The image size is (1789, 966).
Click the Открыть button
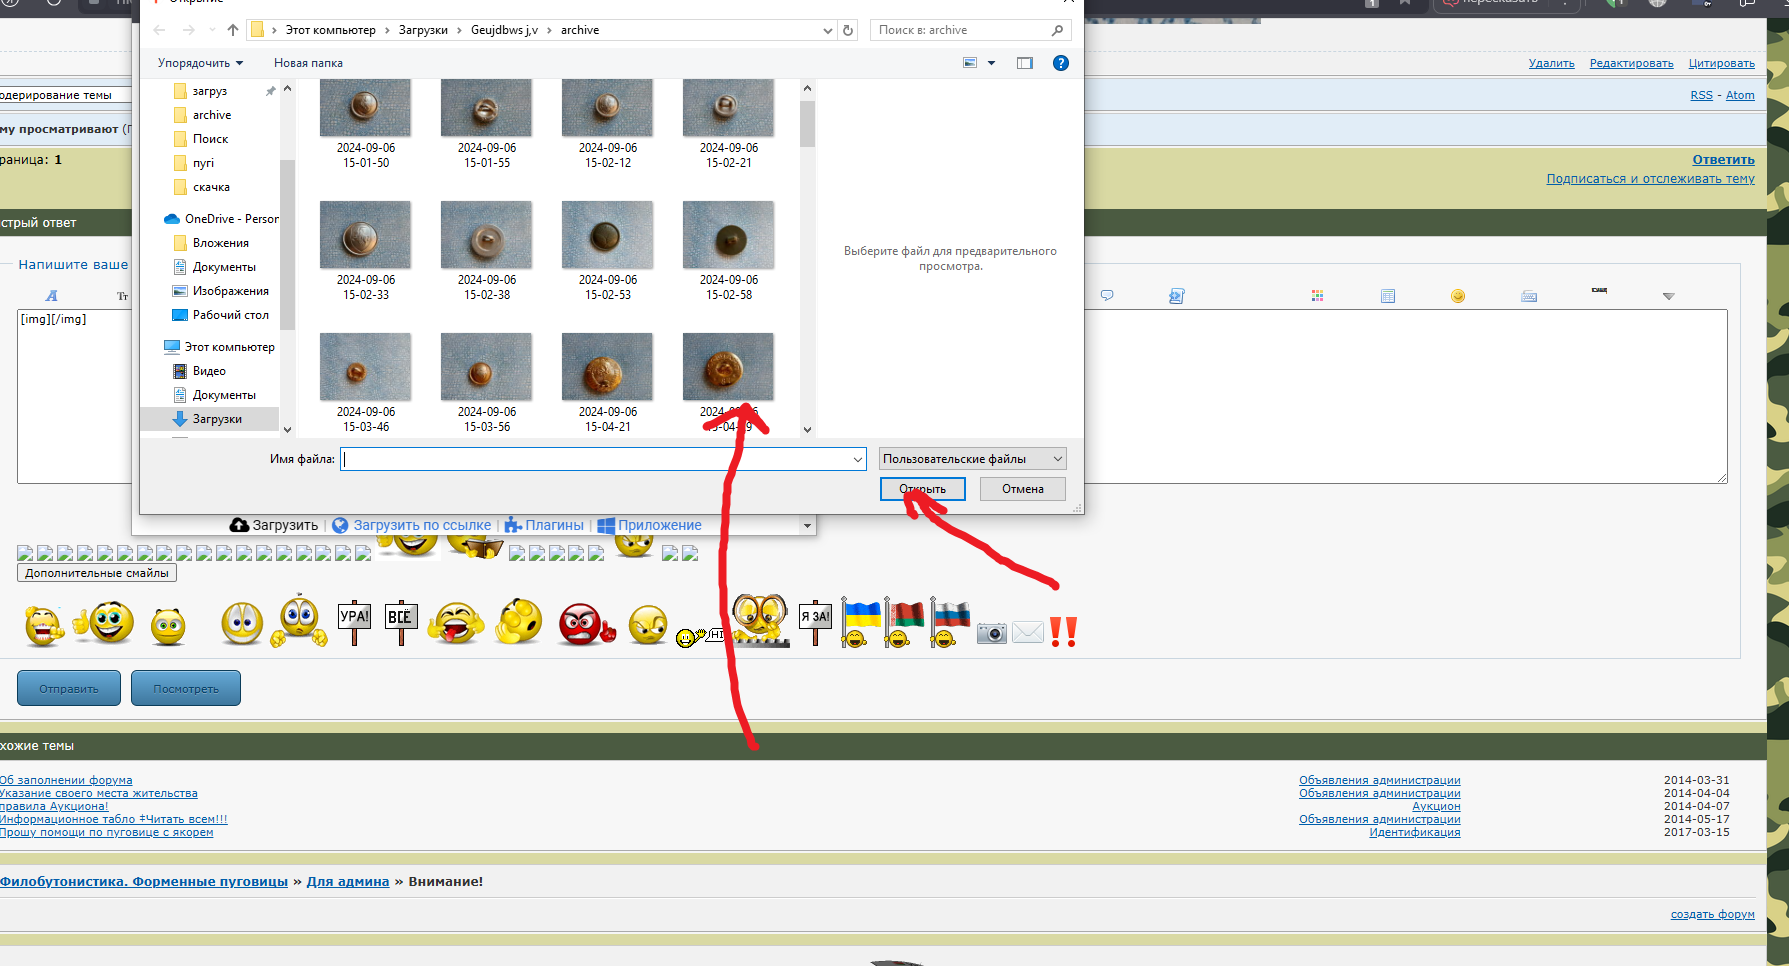(x=922, y=489)
